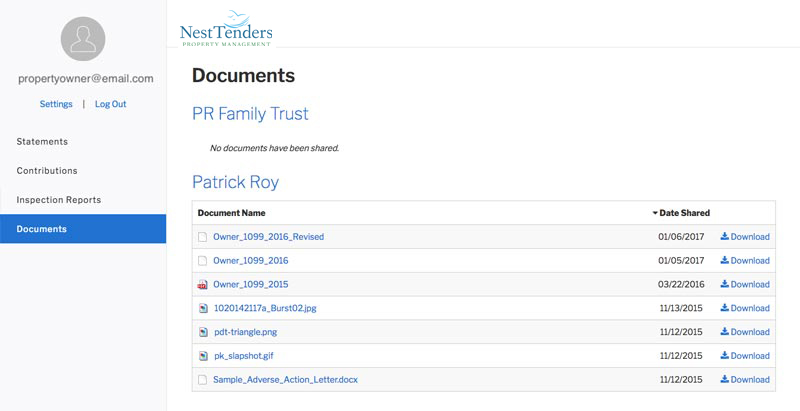Open the Owner_1099_2016 document link
This screenshot has width=800, height=411.
coord(250,261)
